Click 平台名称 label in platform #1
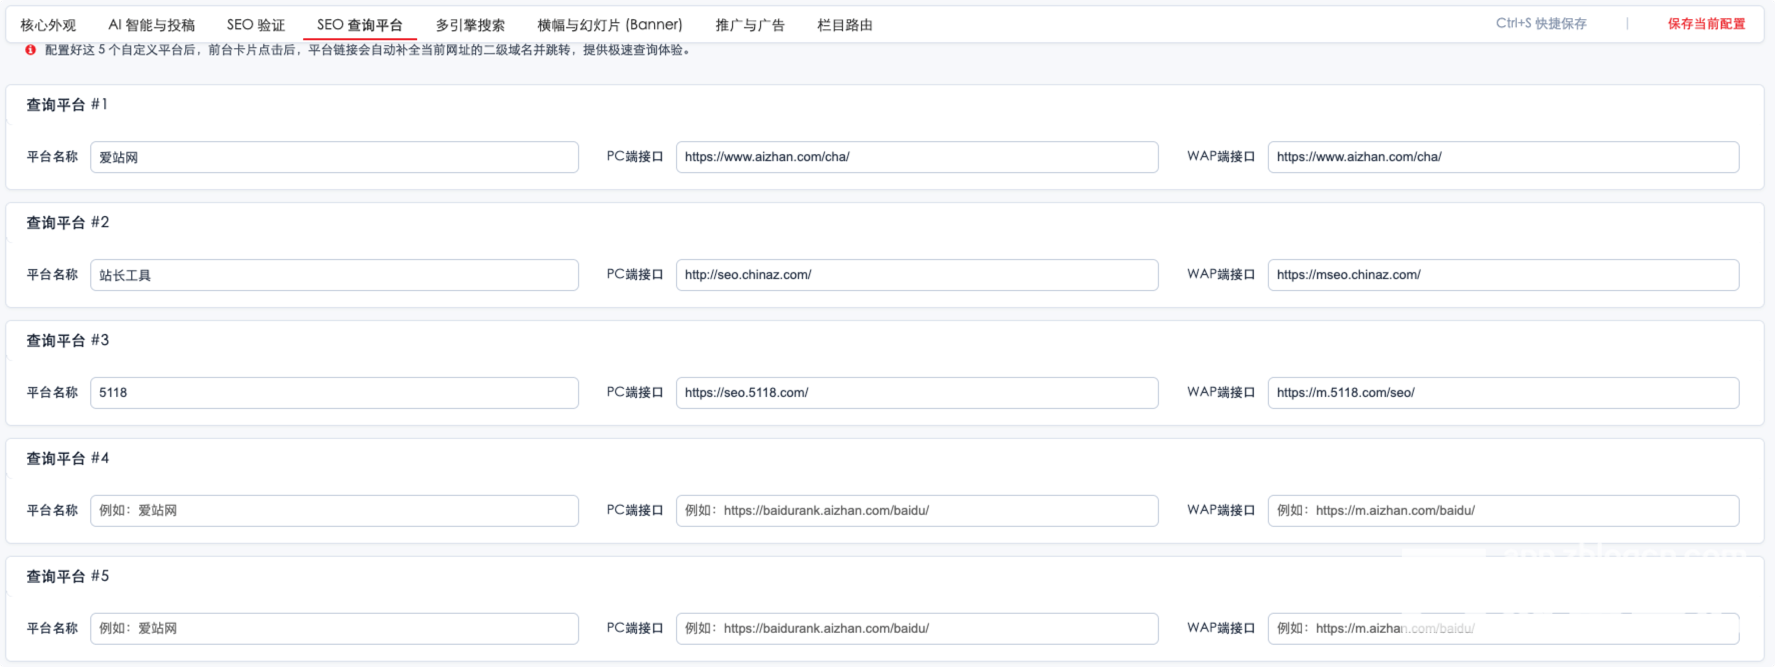This screenshot has height=667, width=1775. (52, 157)
